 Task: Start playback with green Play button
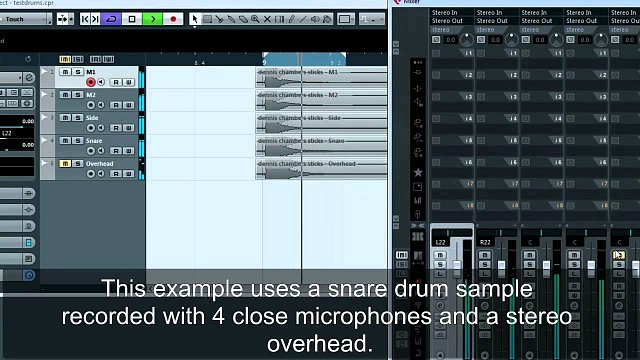pos(153,19)
